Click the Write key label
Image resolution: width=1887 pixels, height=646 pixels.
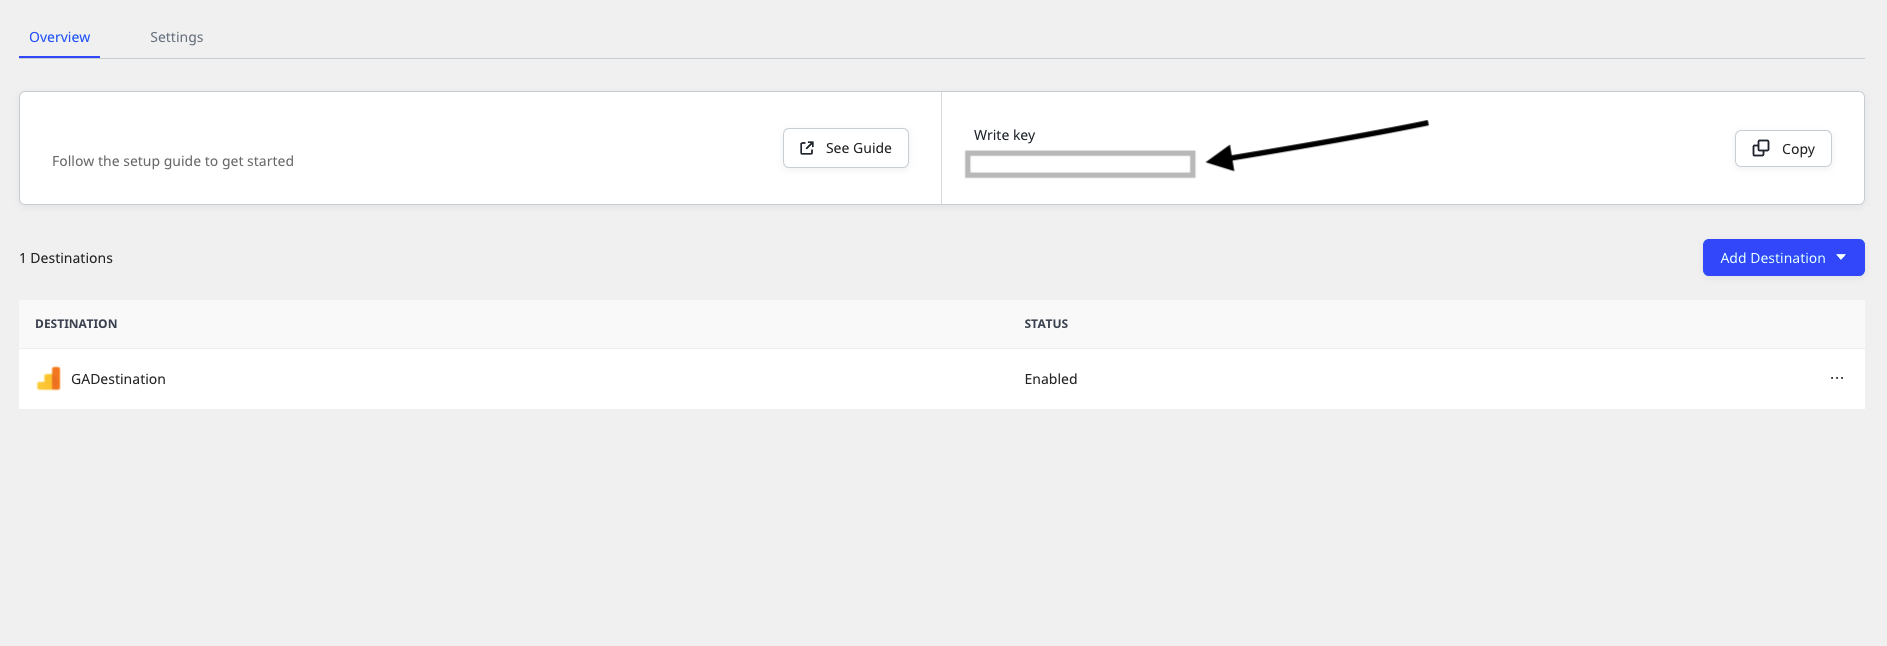point(1005,135)
